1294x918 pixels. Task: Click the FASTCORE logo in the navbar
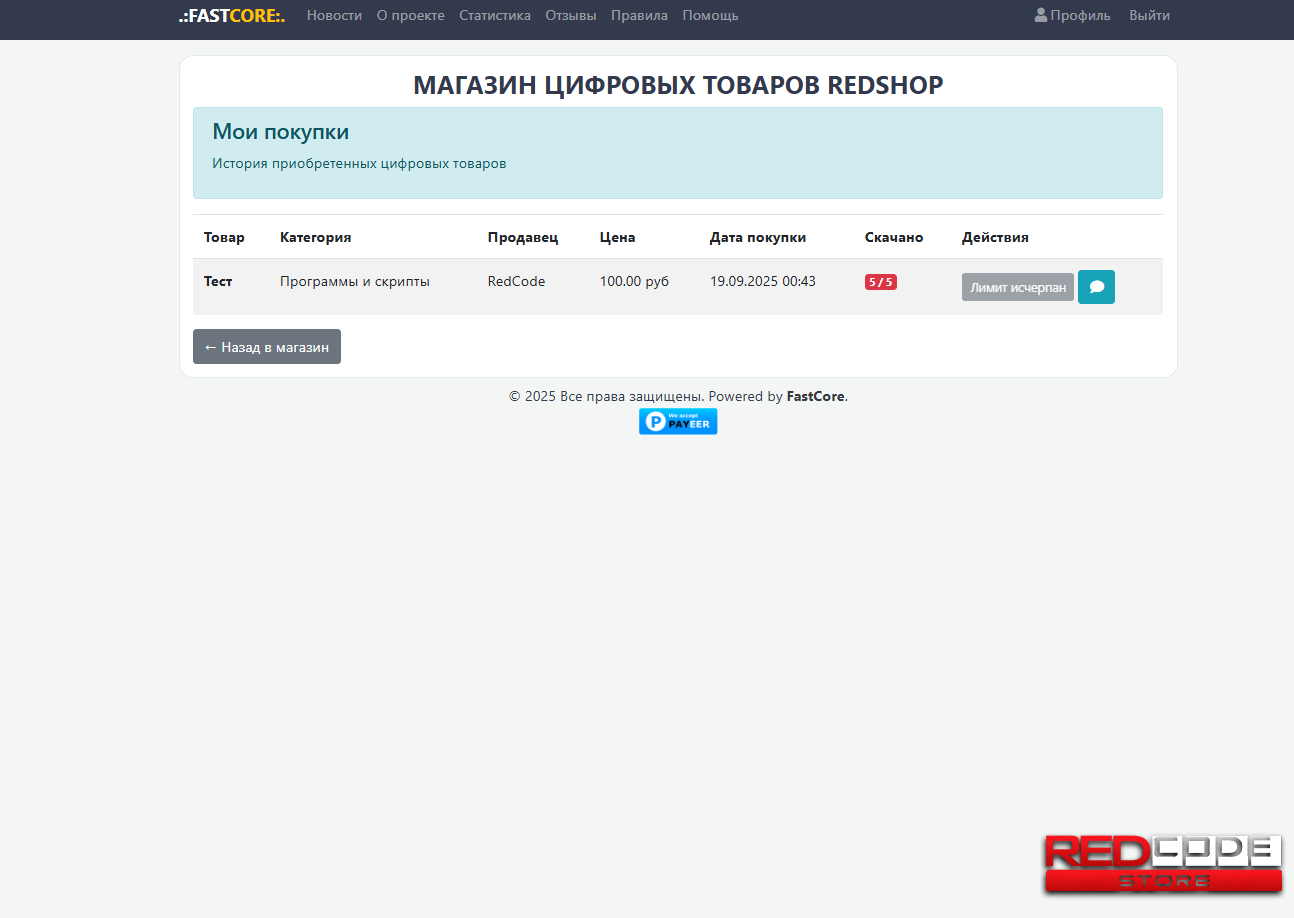(232, 16)
